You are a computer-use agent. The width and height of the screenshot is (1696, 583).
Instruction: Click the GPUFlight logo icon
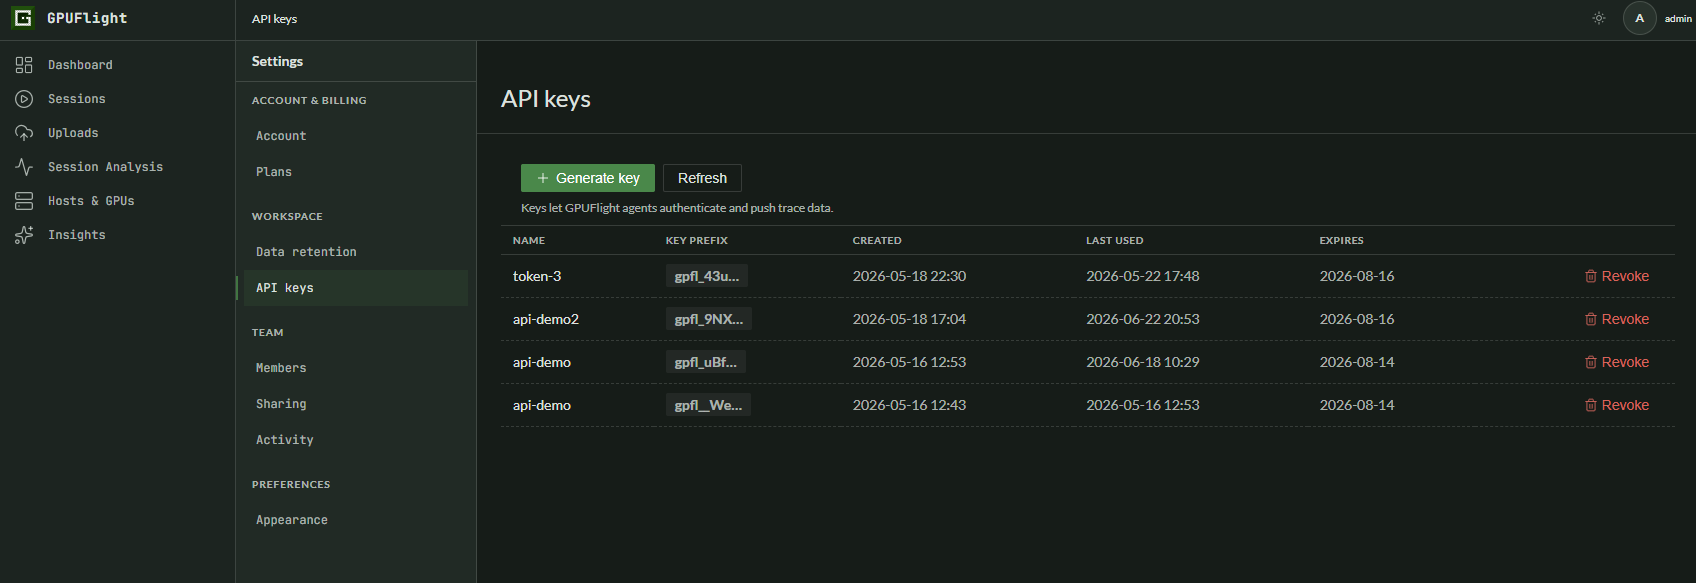point(23,18)
